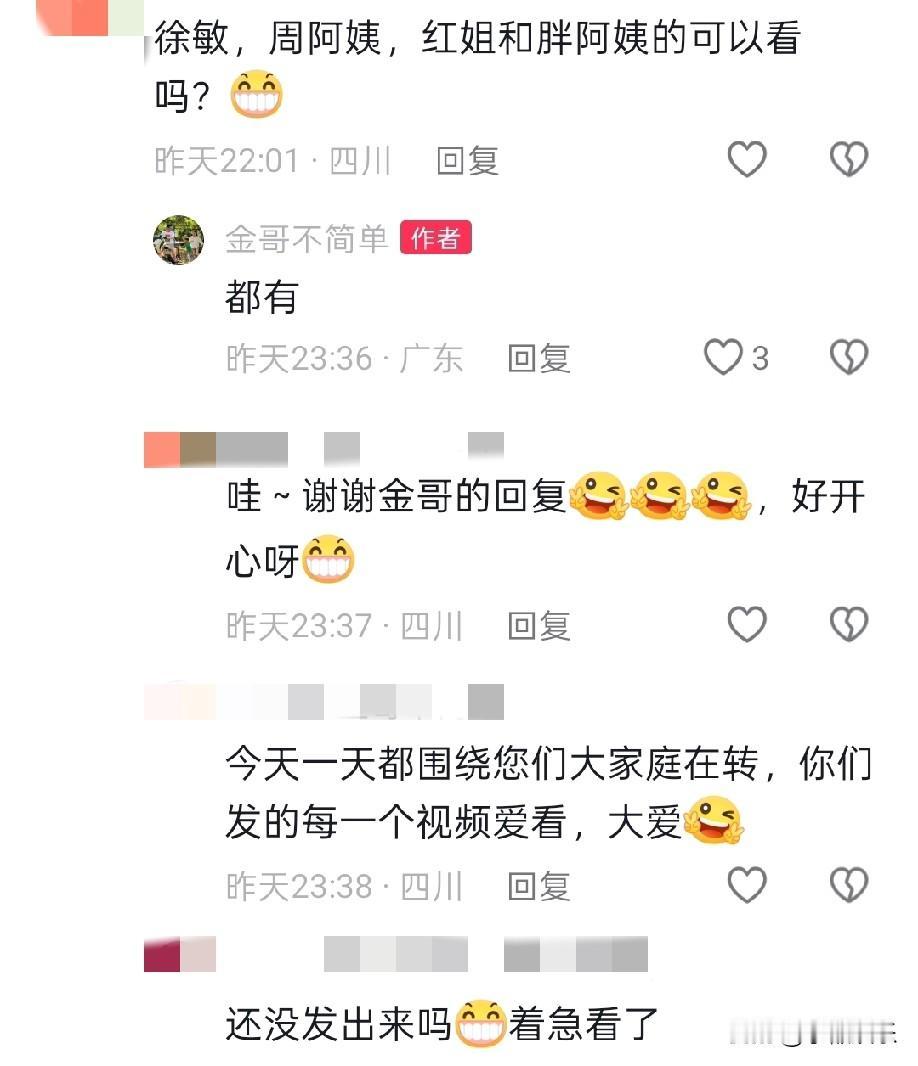Open 金哥不简单 profile picture

(x=178, y=239)
